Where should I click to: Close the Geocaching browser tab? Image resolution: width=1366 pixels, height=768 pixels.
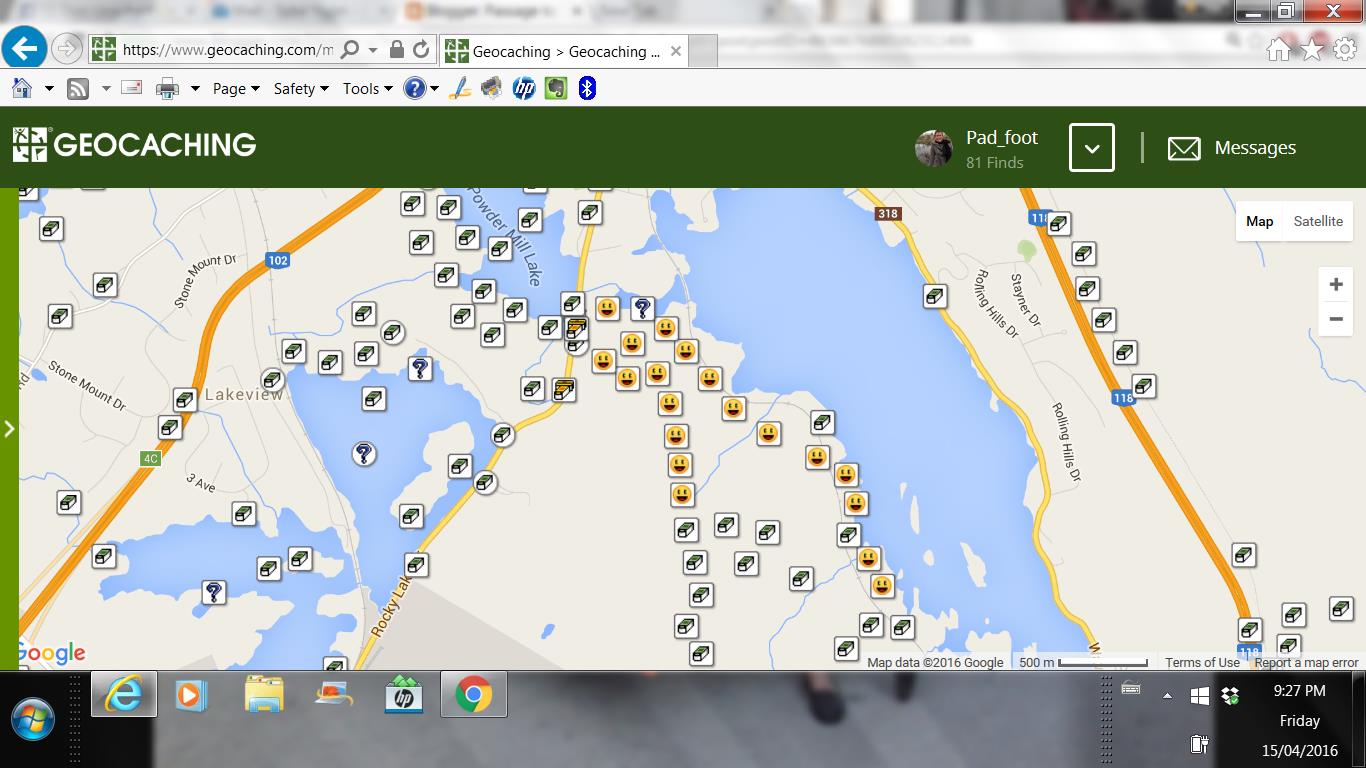pyautogui.click(x=676, y=51)
